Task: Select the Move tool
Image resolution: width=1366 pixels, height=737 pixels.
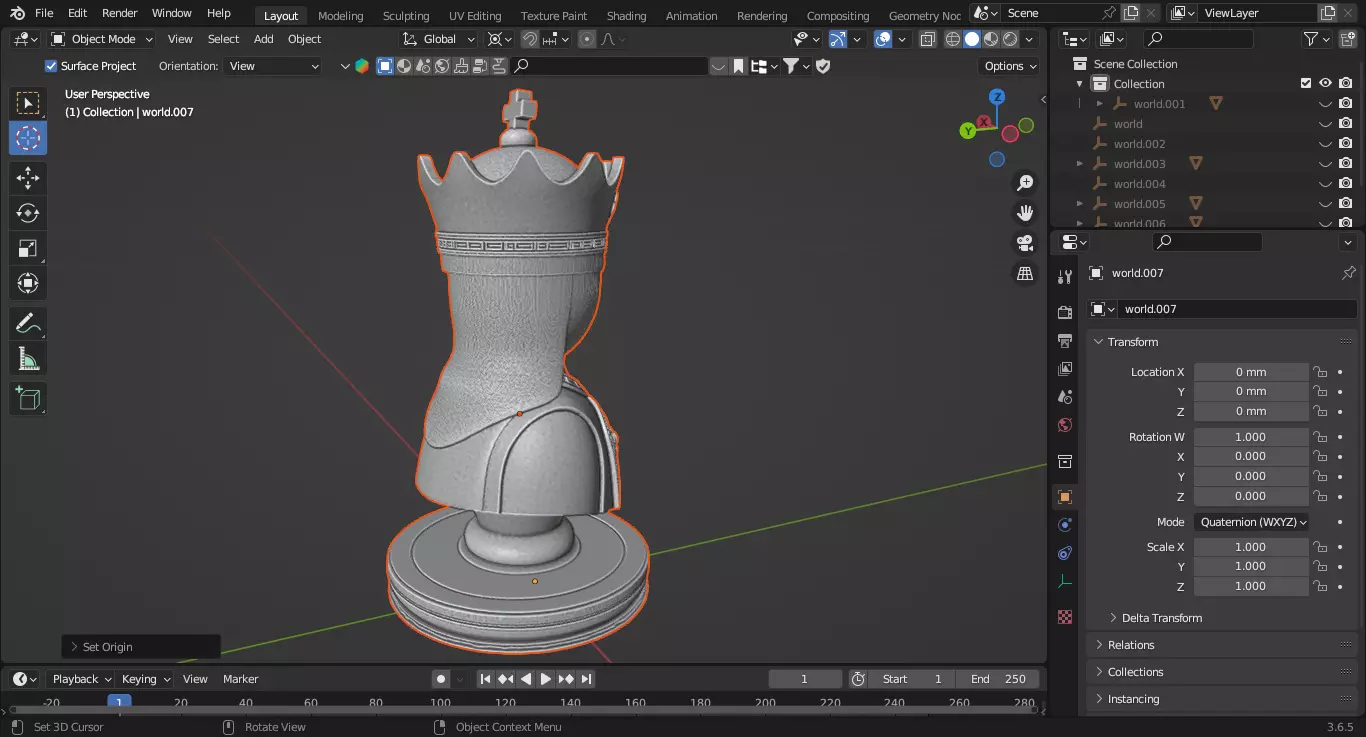Action: click(x=28, y=178)
